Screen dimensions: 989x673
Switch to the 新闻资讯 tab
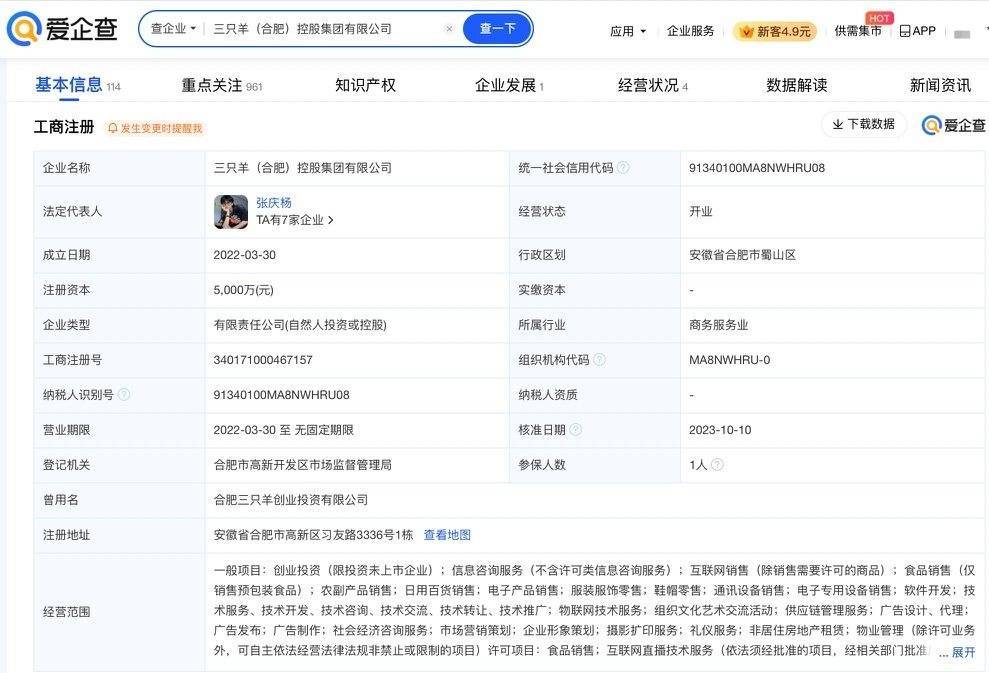point(940,85)
